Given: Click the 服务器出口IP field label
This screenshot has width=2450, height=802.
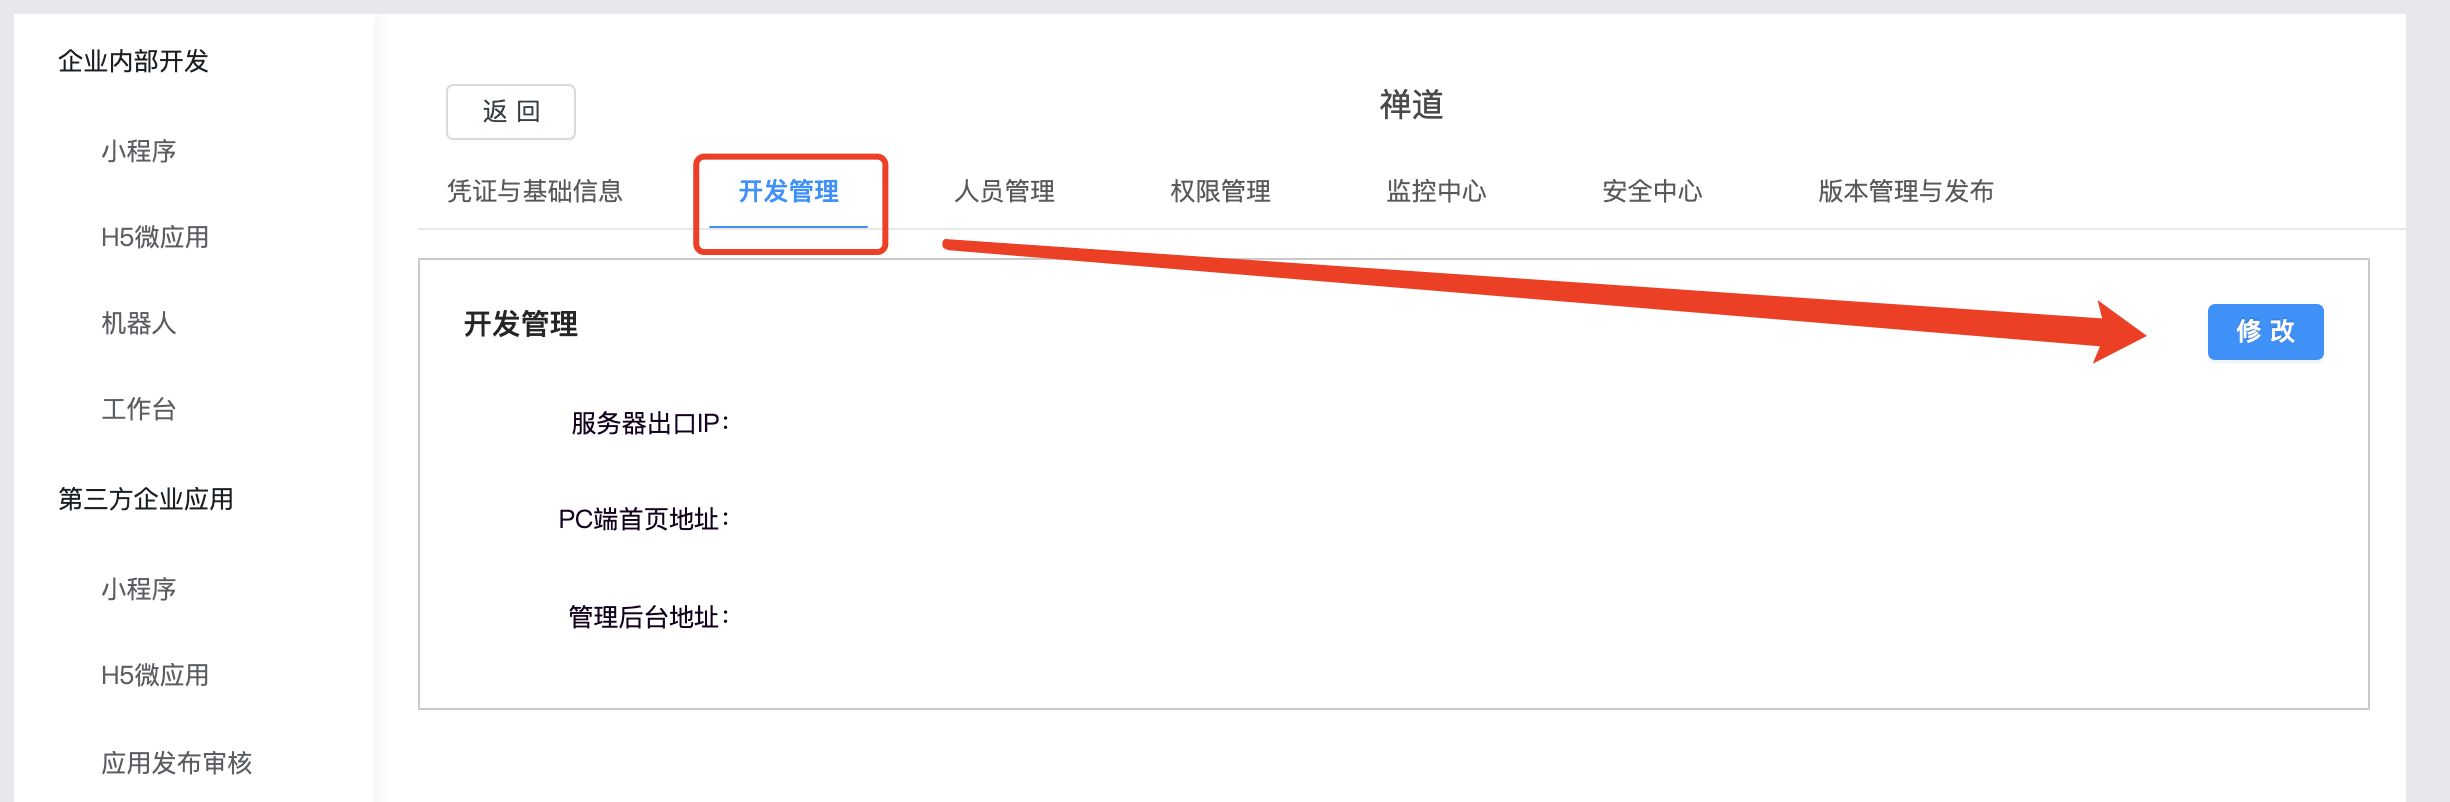Looking at the screenshot, I should coord(650,424).
